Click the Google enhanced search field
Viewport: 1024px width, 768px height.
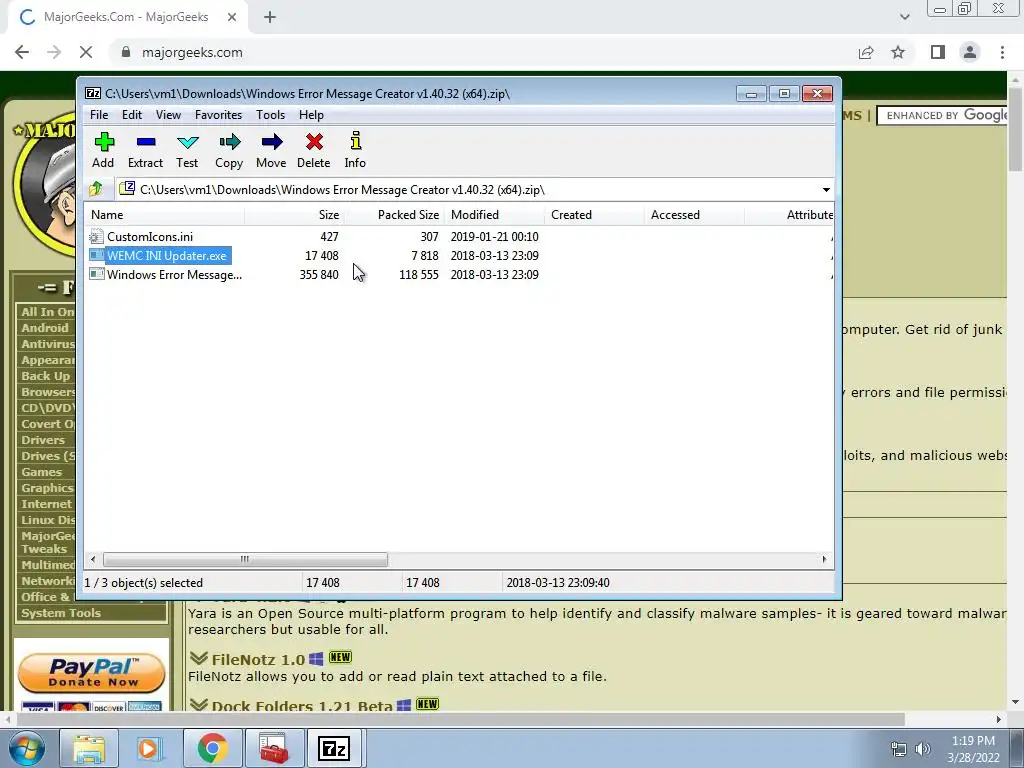point(942,116)
